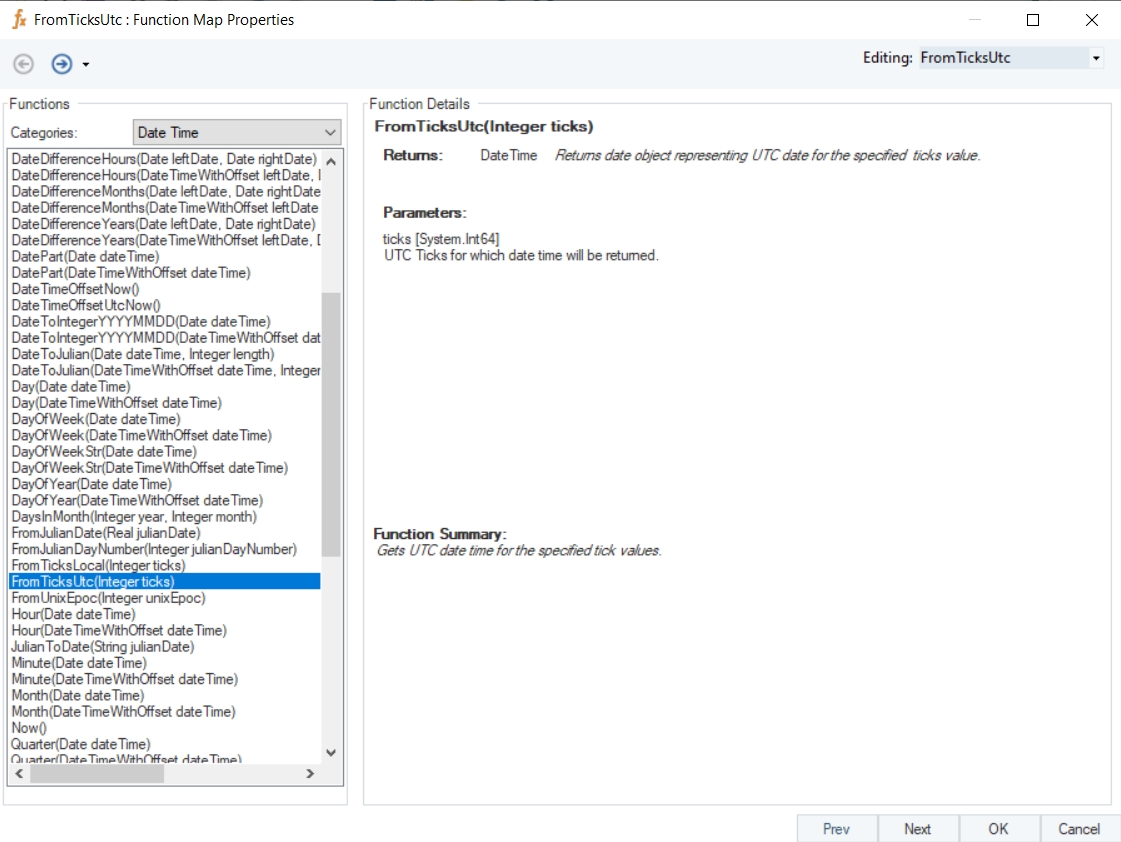Click the back navigation arrow icon
Image resolution: width=1121 pixels, height=842 pixels.
pyautogui.click(x=23, y=64)
